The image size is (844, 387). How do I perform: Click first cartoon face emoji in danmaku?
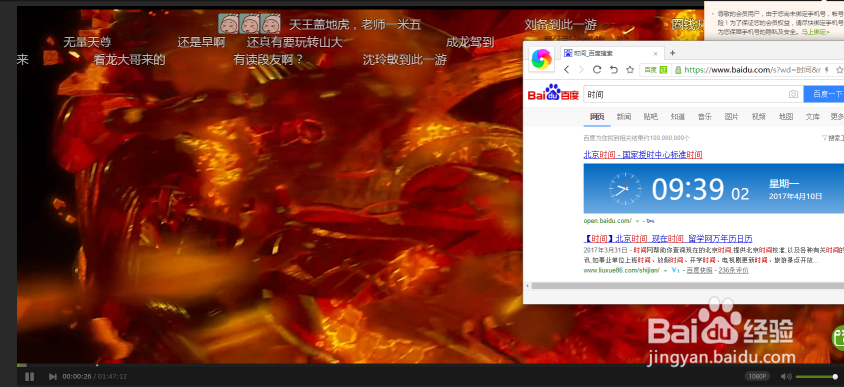(228, 24)
